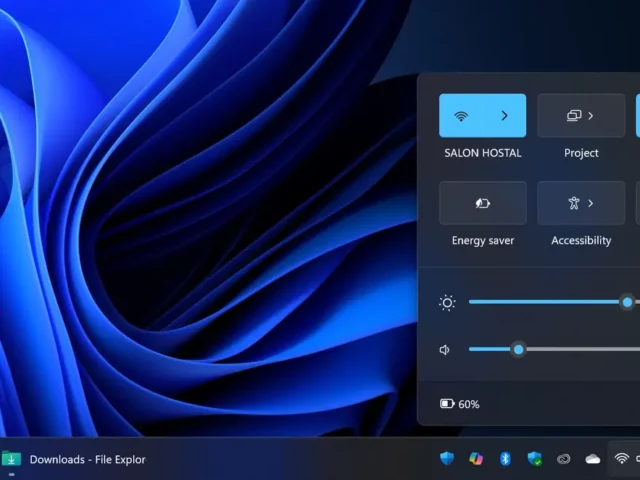The width and height of the screenshot is (640, 480).
Task: Open the plain blue shield Defender tray icon
Action: [447, 459]
